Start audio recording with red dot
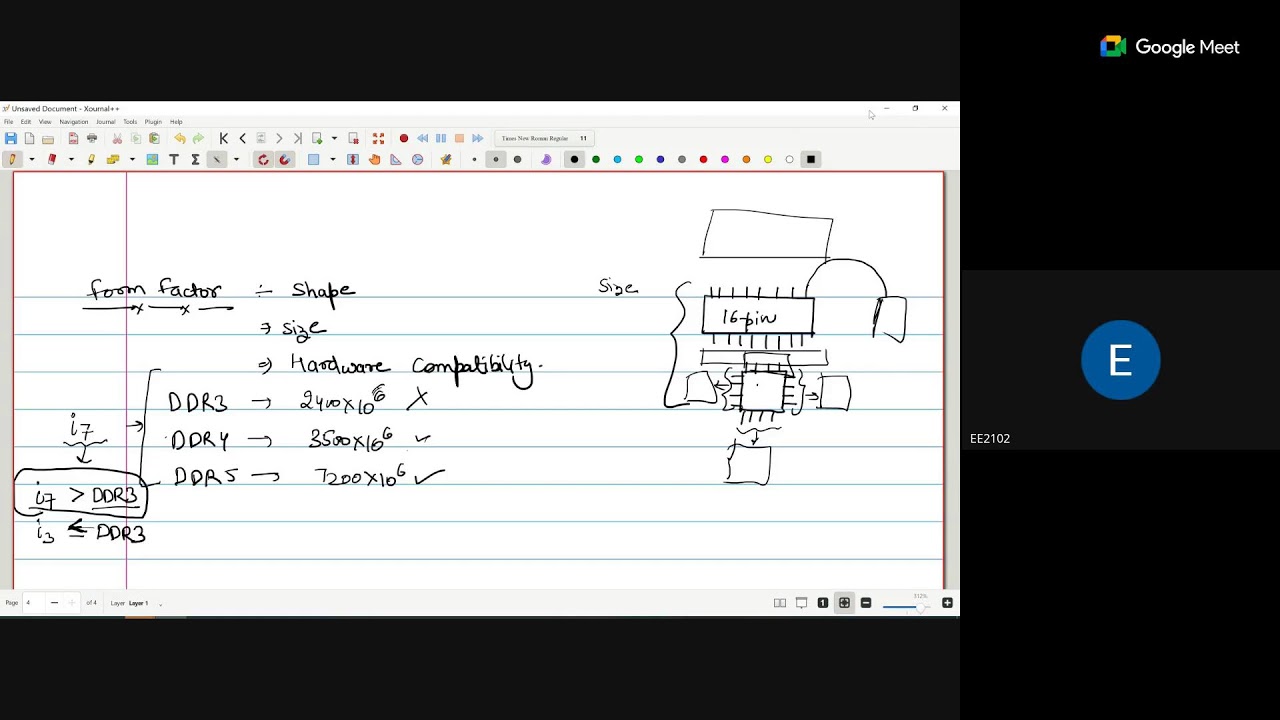 pyautogui.click(x=404, y=138)
